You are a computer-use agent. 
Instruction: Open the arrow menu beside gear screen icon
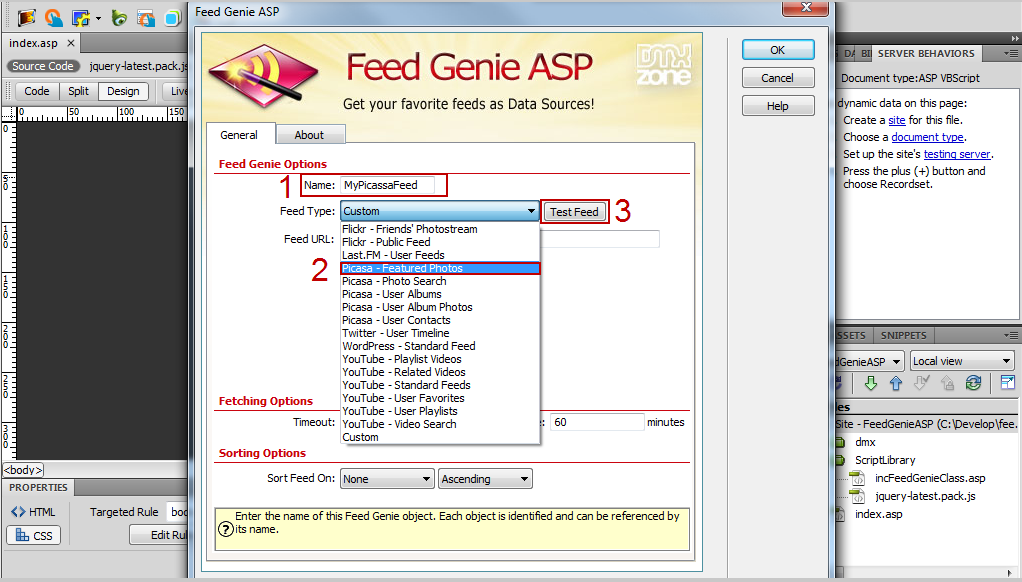coord(98,18)
